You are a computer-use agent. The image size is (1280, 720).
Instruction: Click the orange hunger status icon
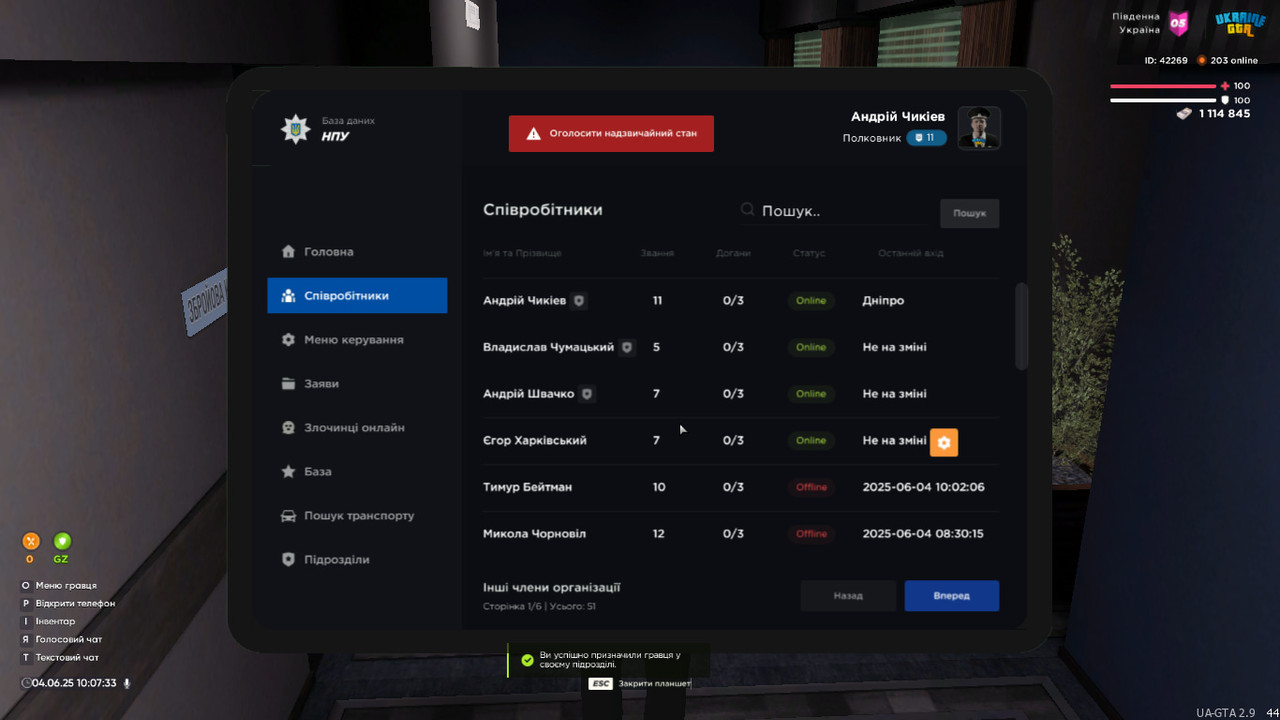30,541
